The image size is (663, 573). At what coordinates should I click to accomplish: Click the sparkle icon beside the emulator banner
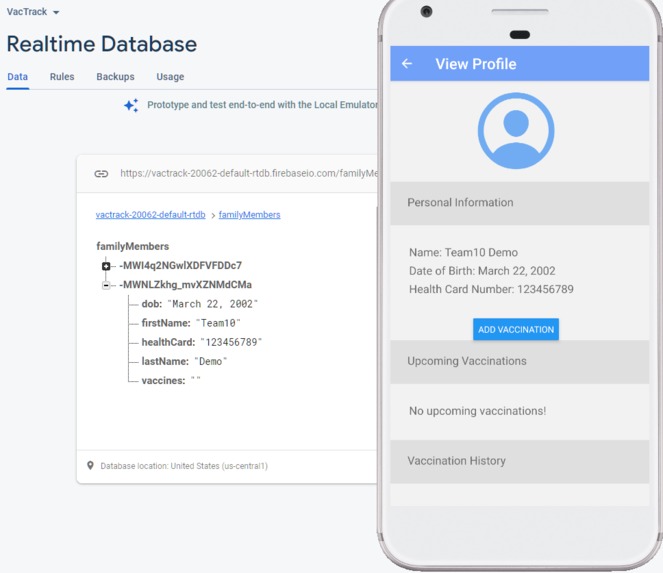131,105
